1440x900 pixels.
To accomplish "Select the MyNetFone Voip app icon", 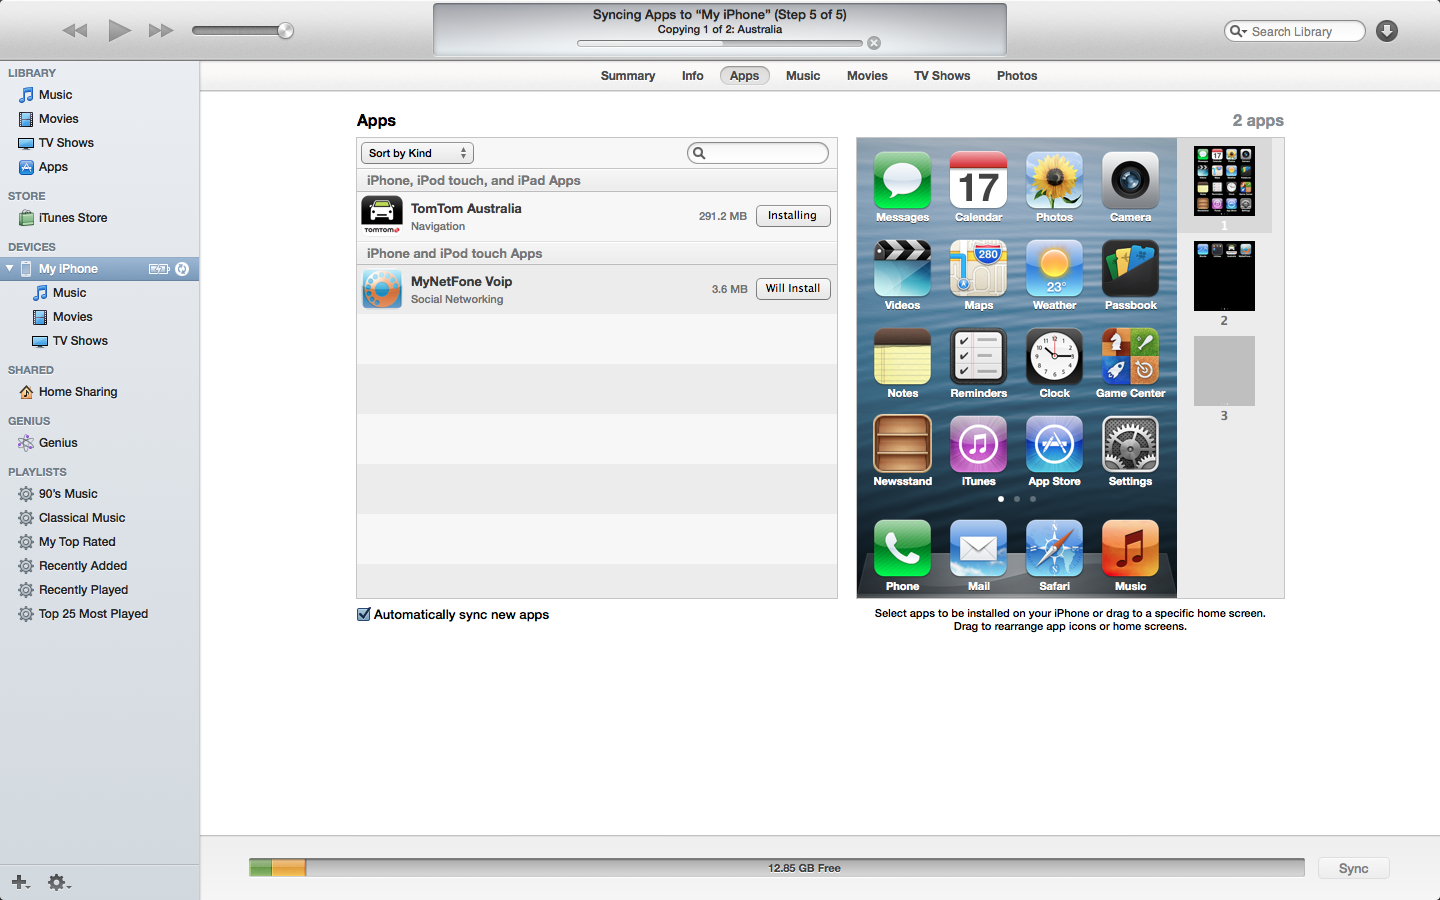I will click(x=382, y=289).
